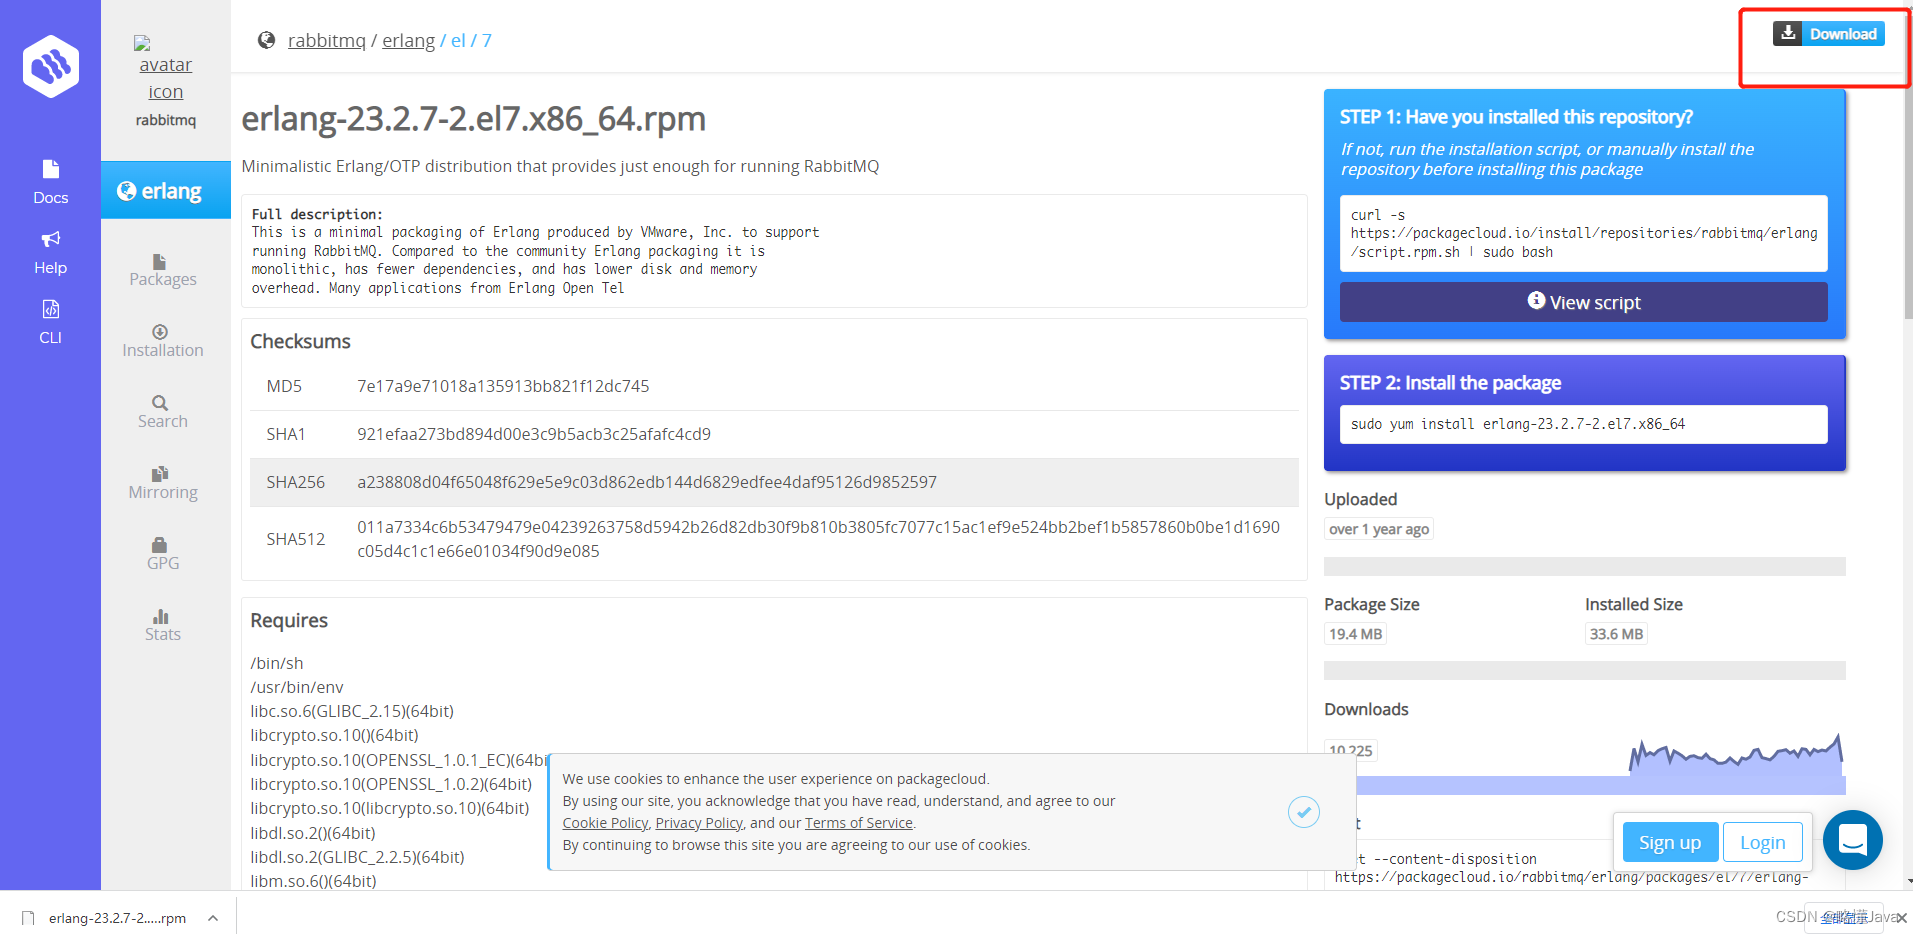This screenshot has height=934, width=1913.
Task: Accept cookies with the checkmark button
Action: [1304, 812]
